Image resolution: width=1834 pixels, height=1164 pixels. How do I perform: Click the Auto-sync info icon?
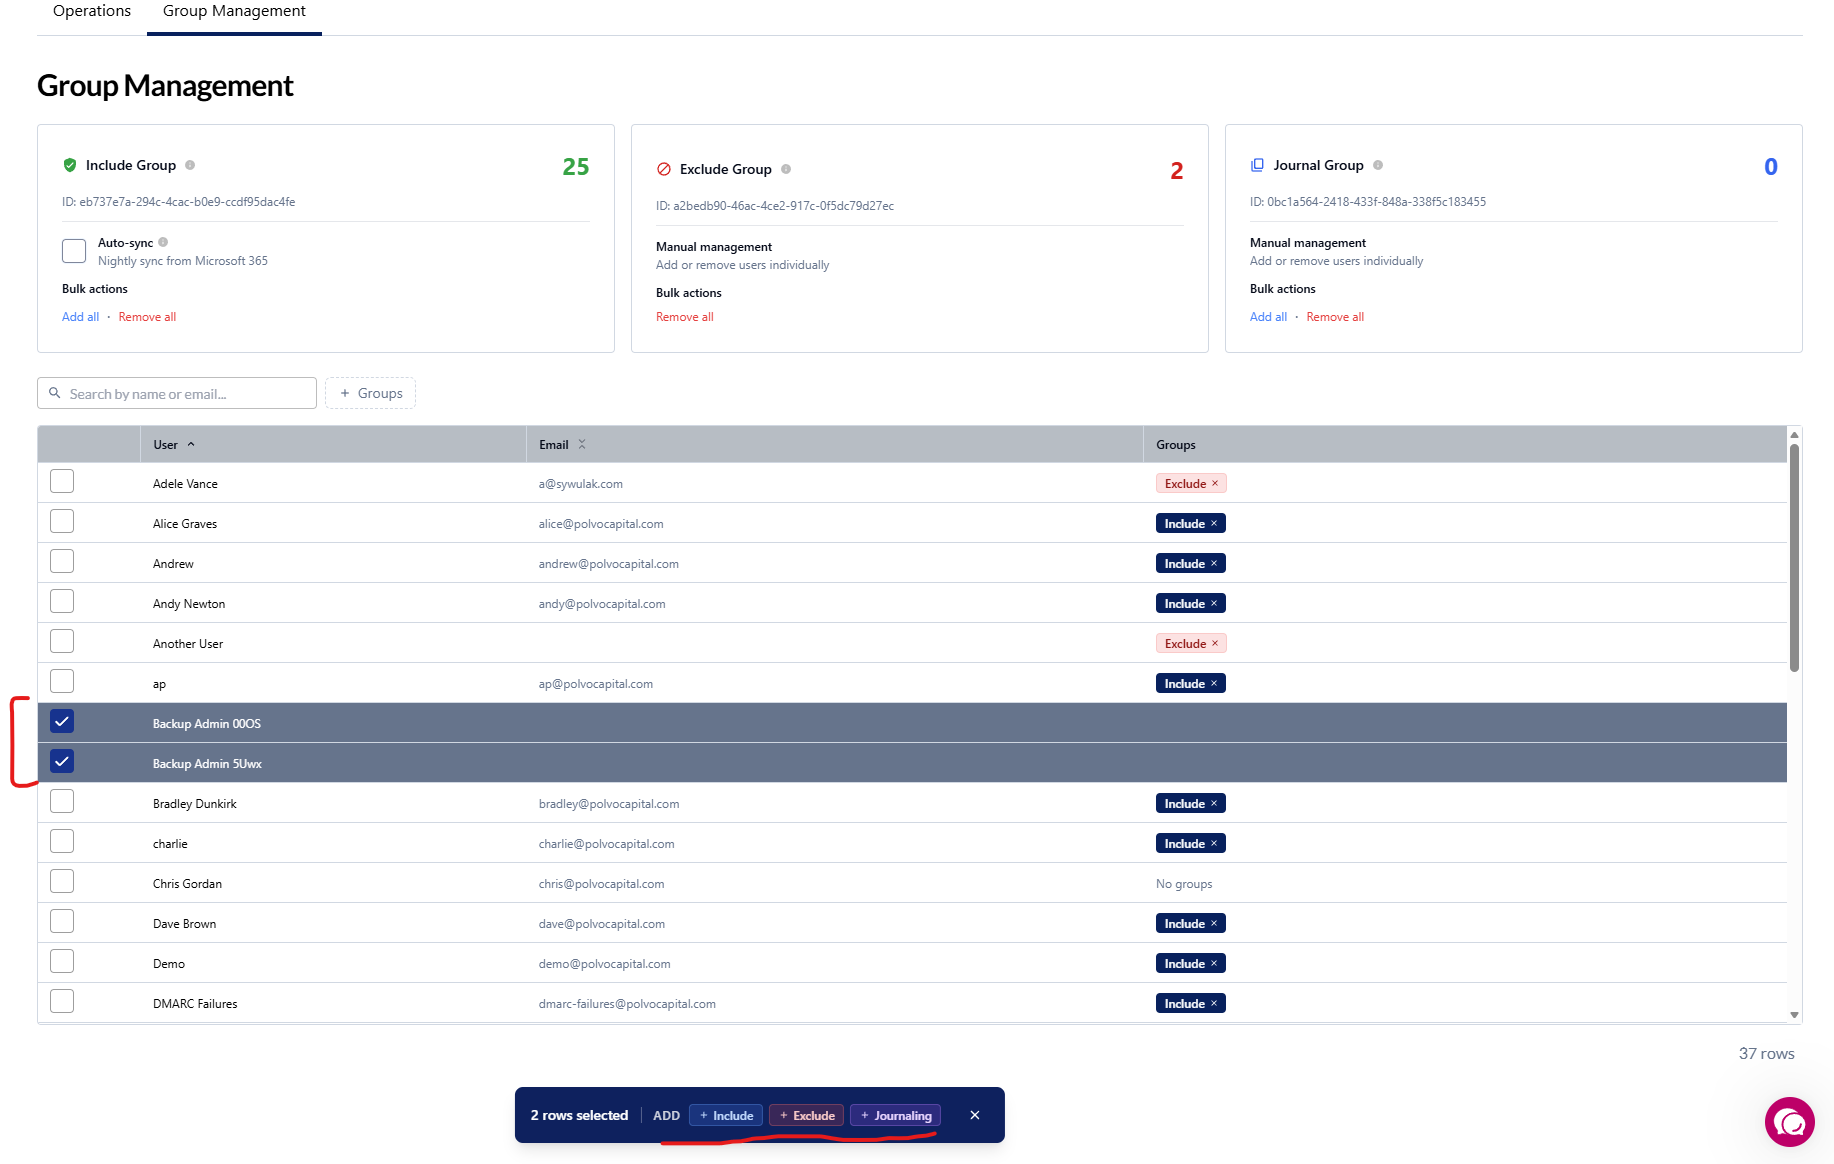[163, 242]
